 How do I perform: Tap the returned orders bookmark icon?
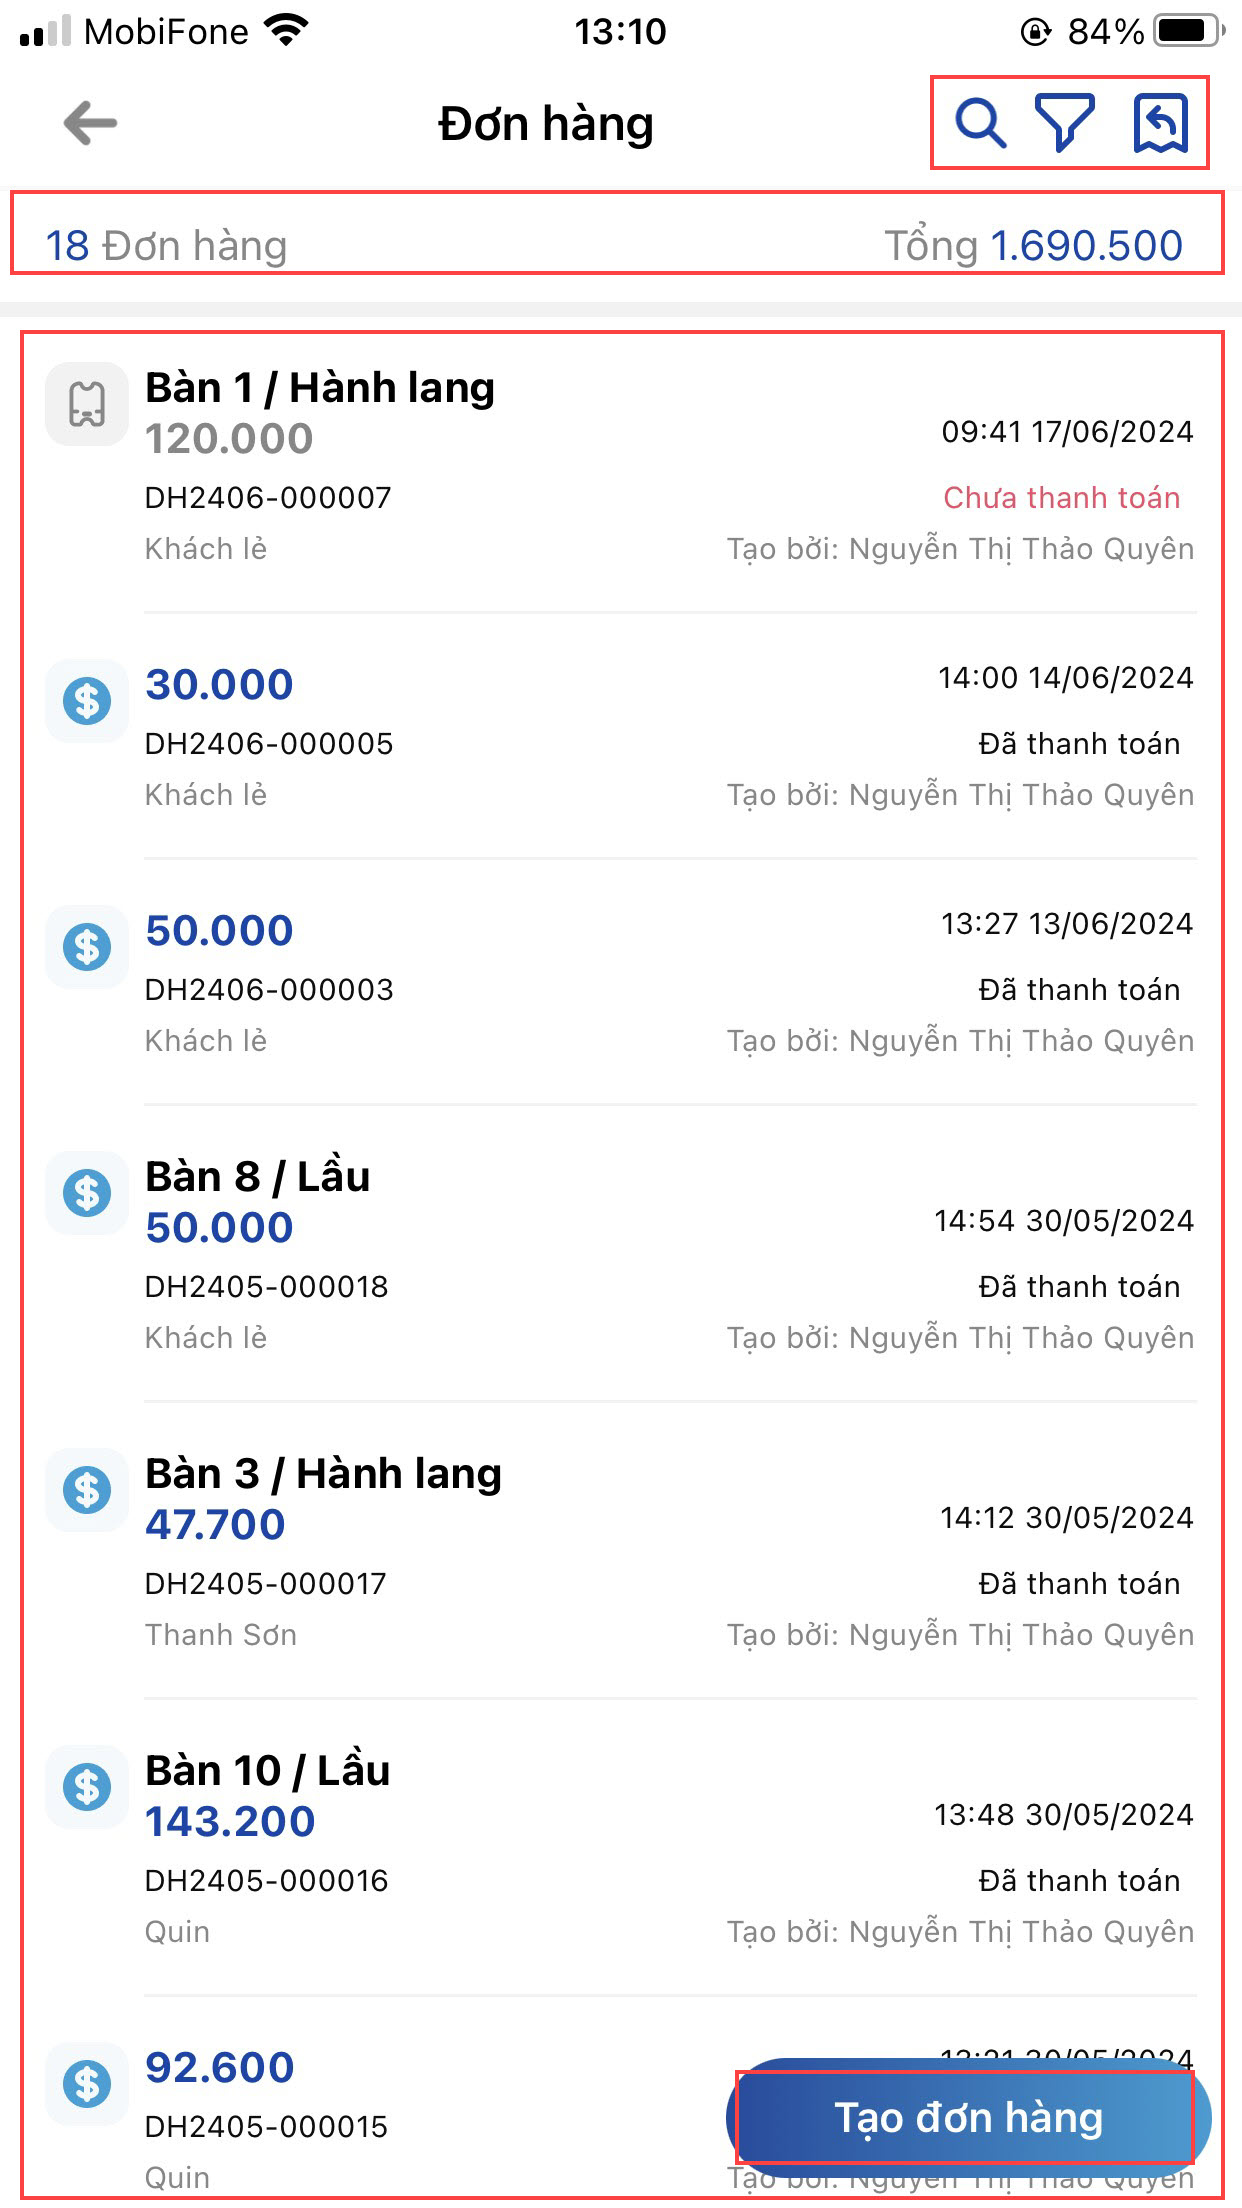coord(1160,123)
